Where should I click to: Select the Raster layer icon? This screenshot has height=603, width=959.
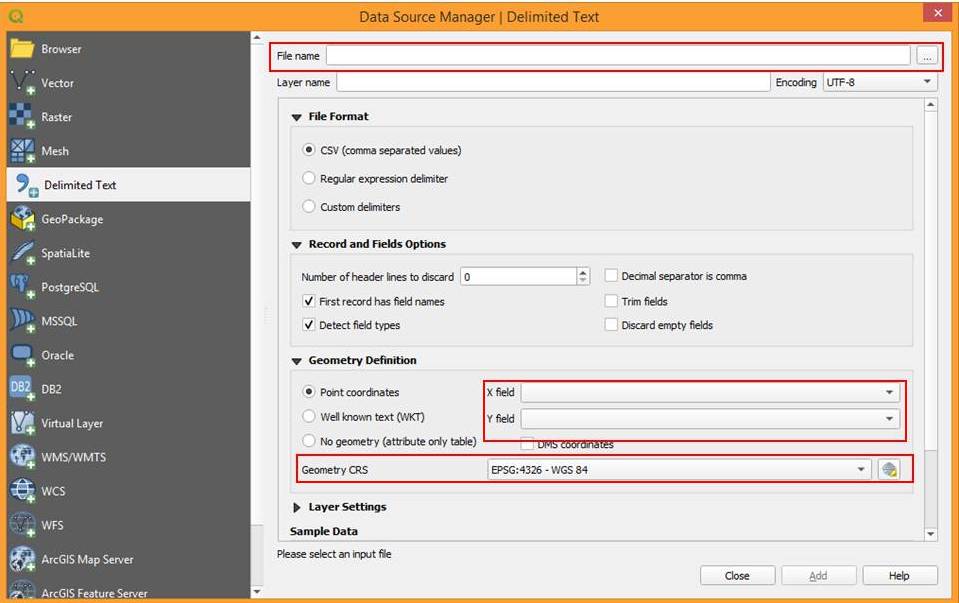pyautogui.click(x=23, y=116)
